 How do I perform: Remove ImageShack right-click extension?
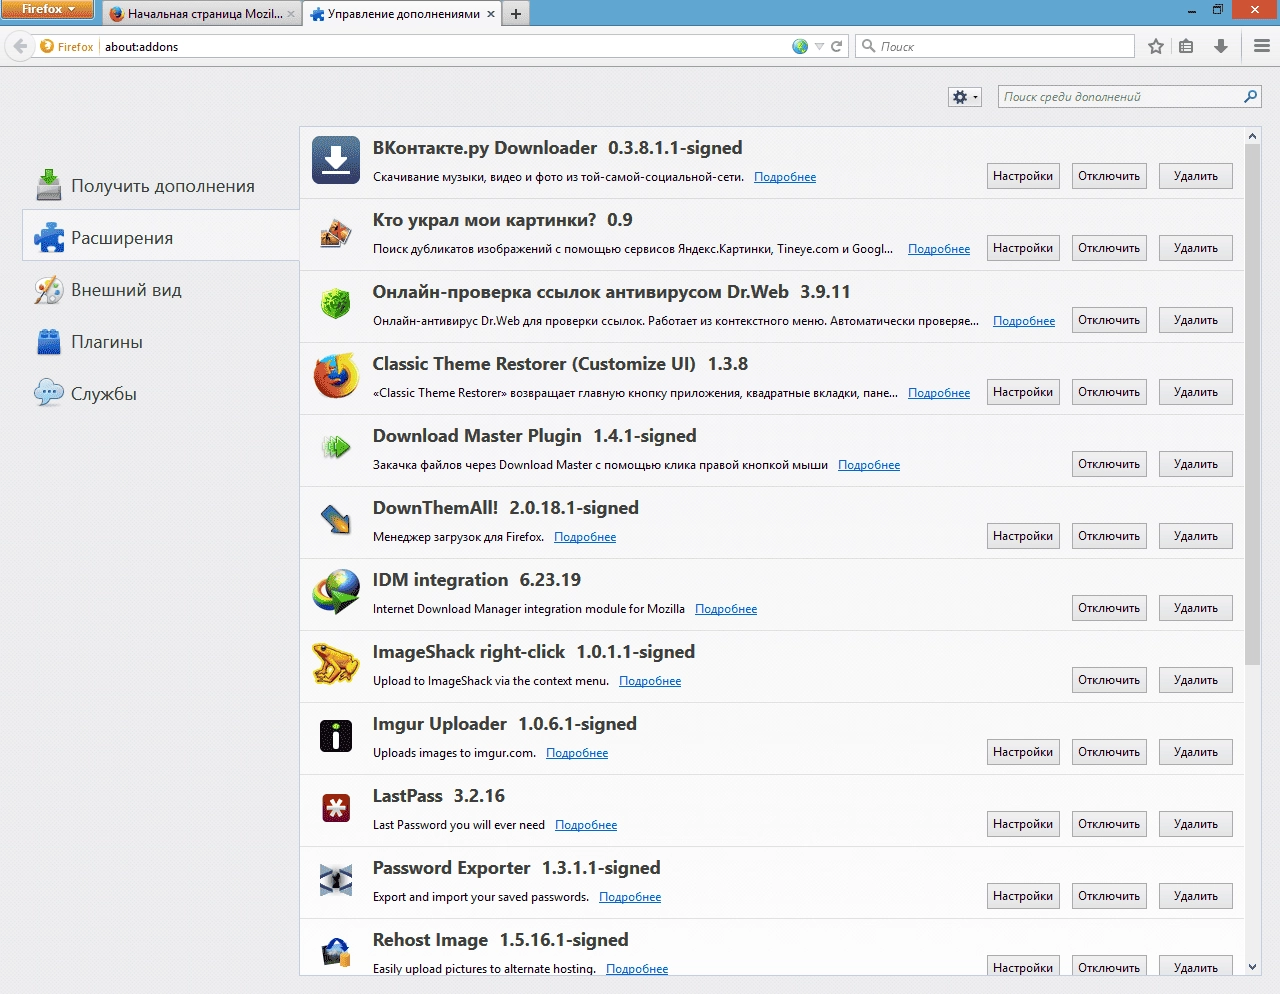tap(1196, 680)
